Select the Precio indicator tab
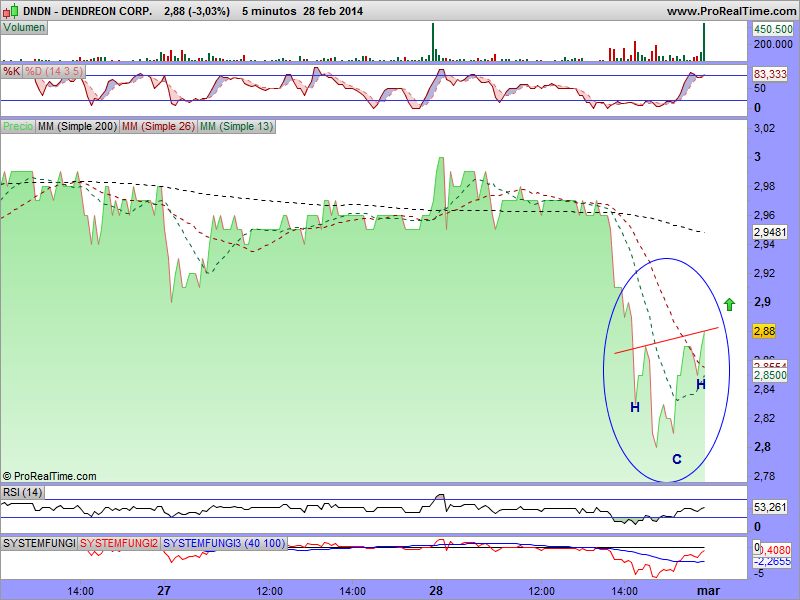The image size is (800, 600). point(18,126)
